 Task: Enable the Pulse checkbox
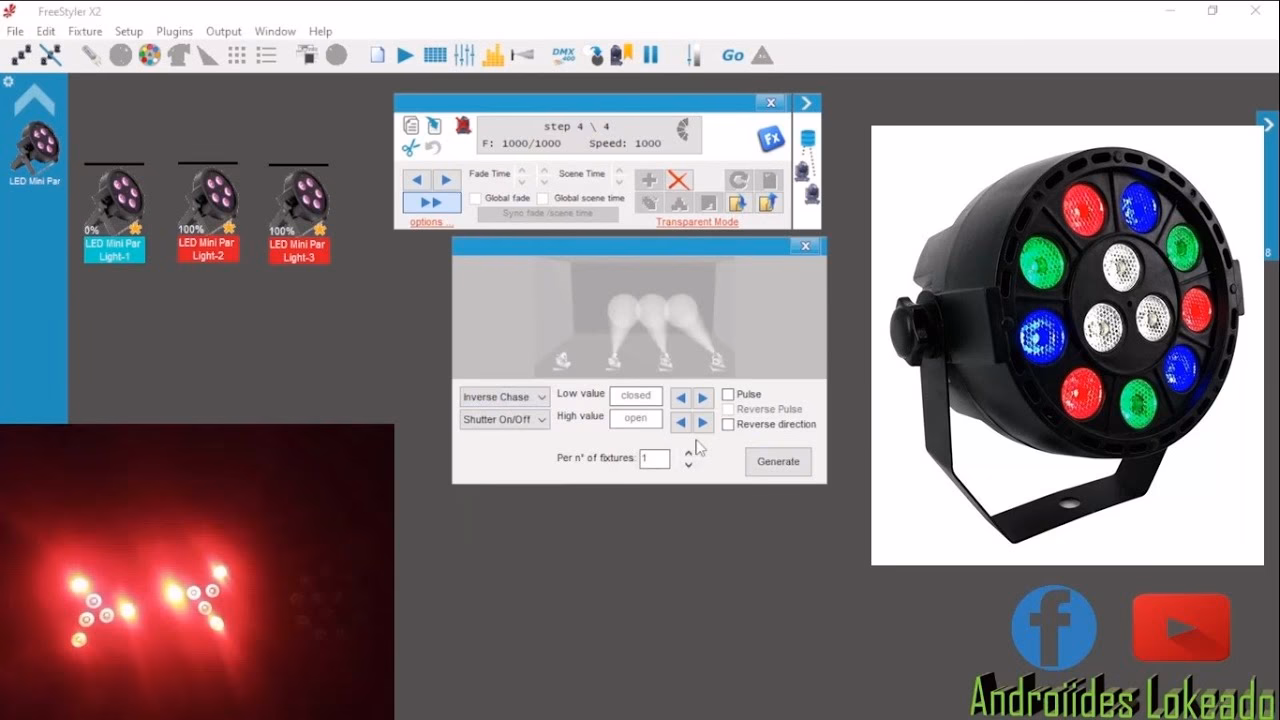point(728,395)
